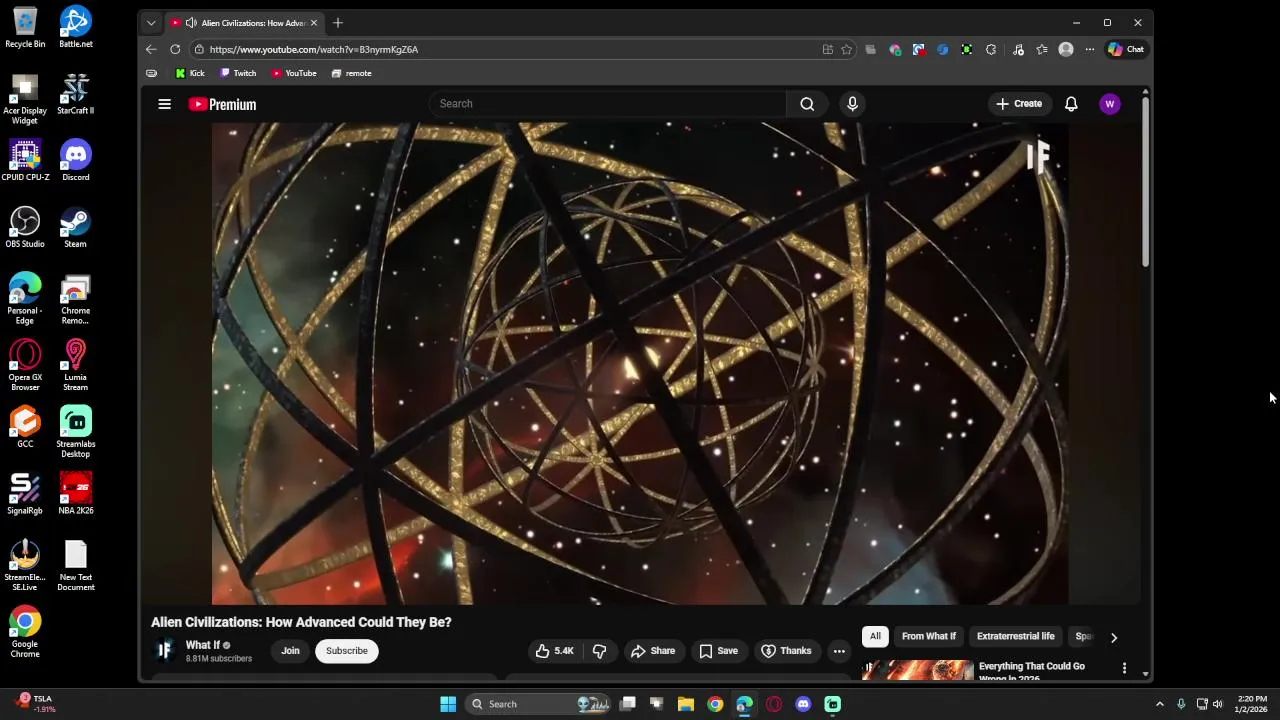1280x720 pixels.
Task: Click the YouTube search magnifier button
Action: (x=807, y=104)
